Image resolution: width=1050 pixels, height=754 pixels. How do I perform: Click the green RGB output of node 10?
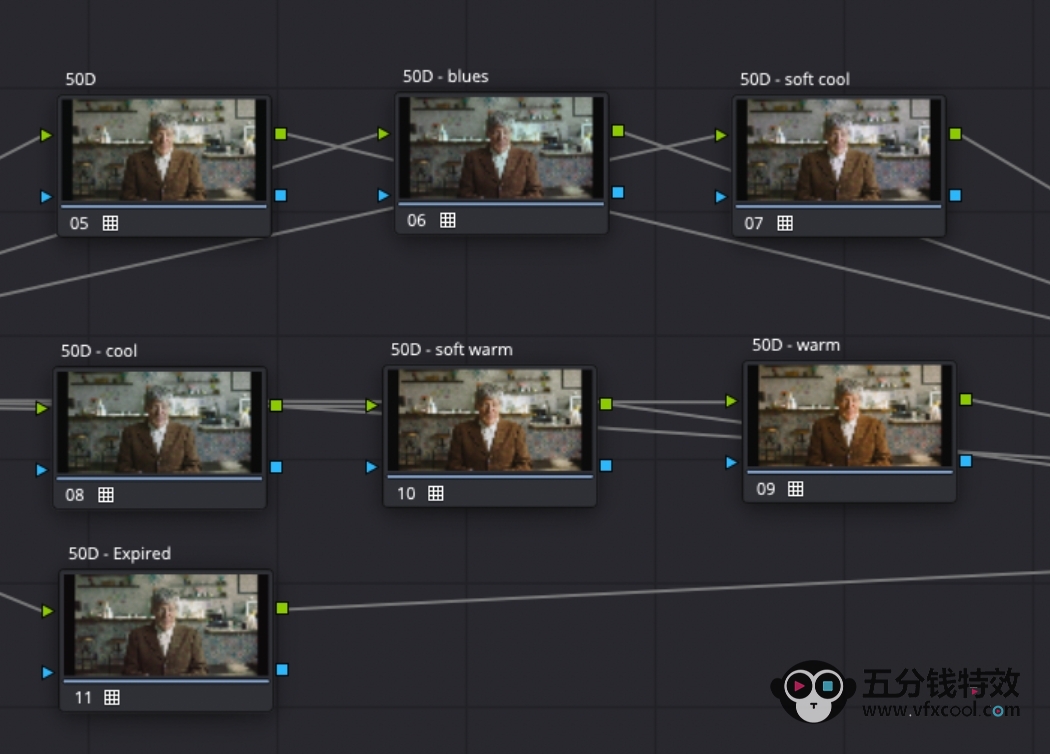(x=606, y=404)
